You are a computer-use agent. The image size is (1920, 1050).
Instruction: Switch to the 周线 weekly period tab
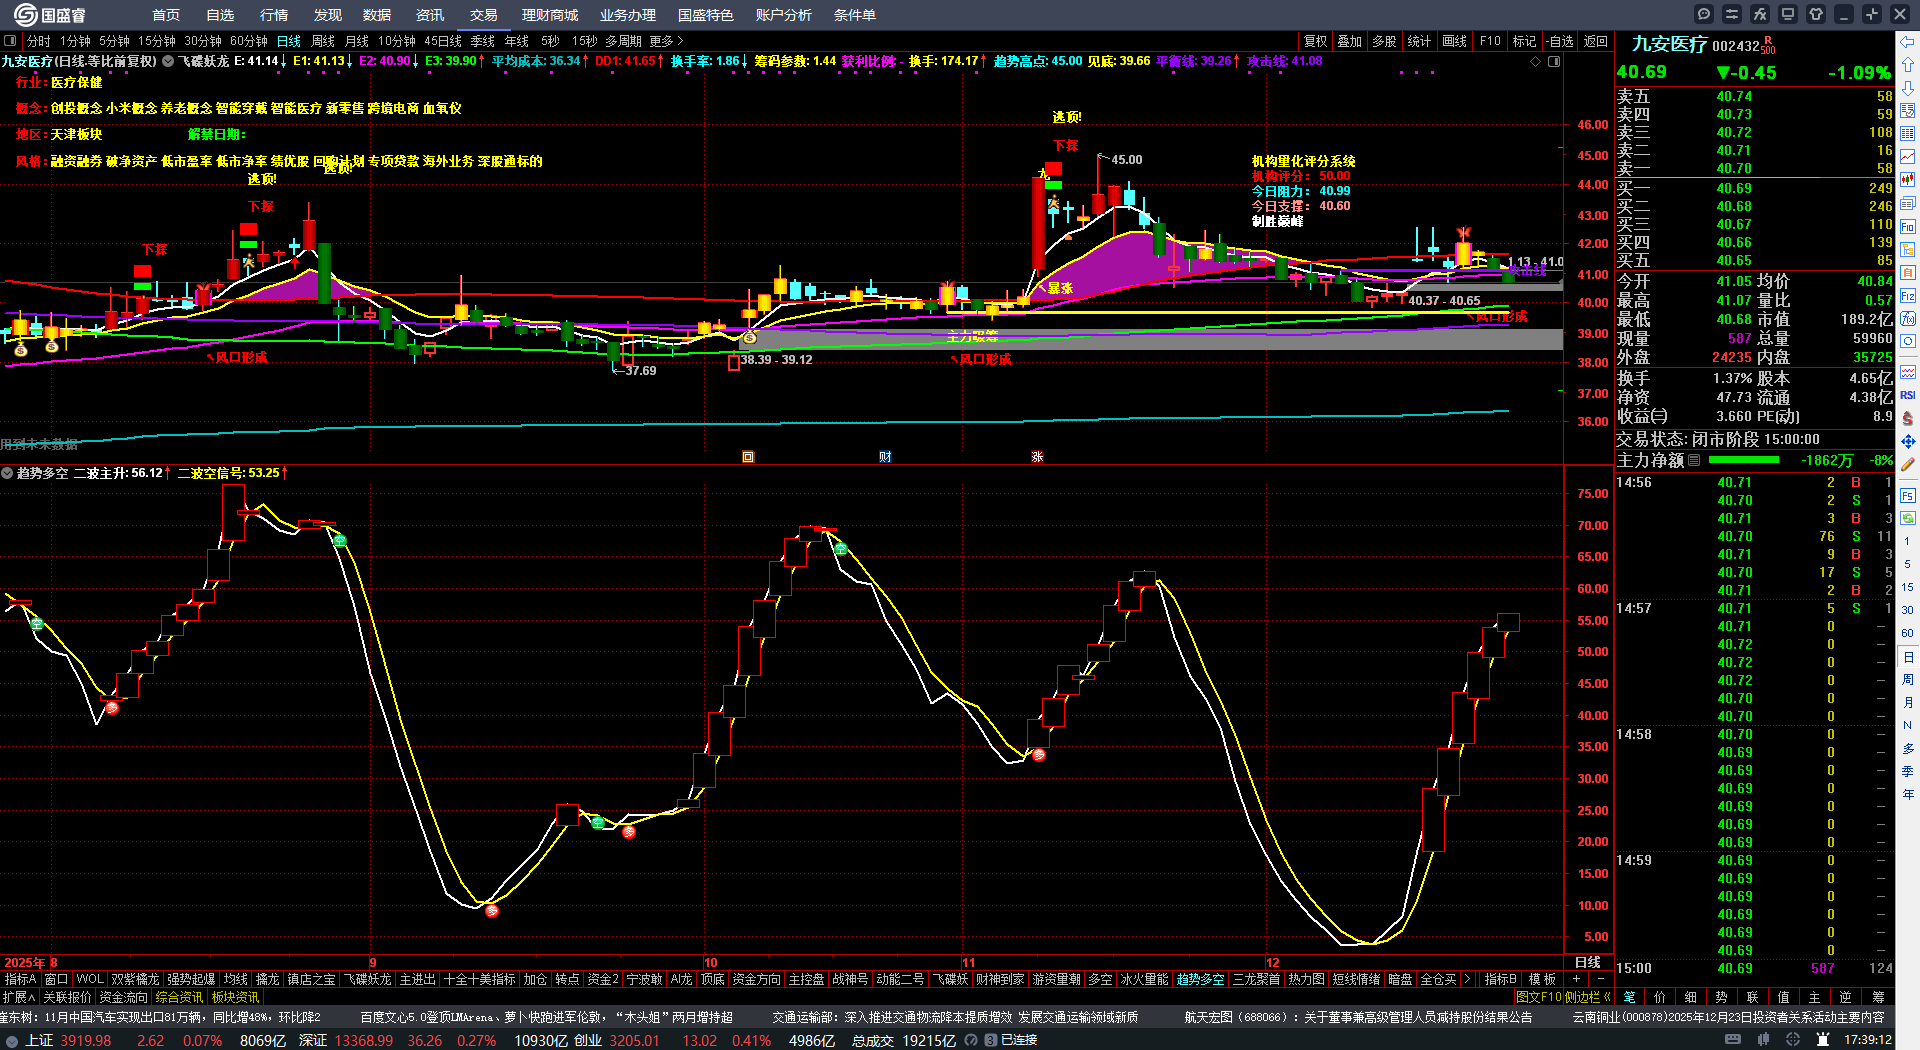(323, 41)
